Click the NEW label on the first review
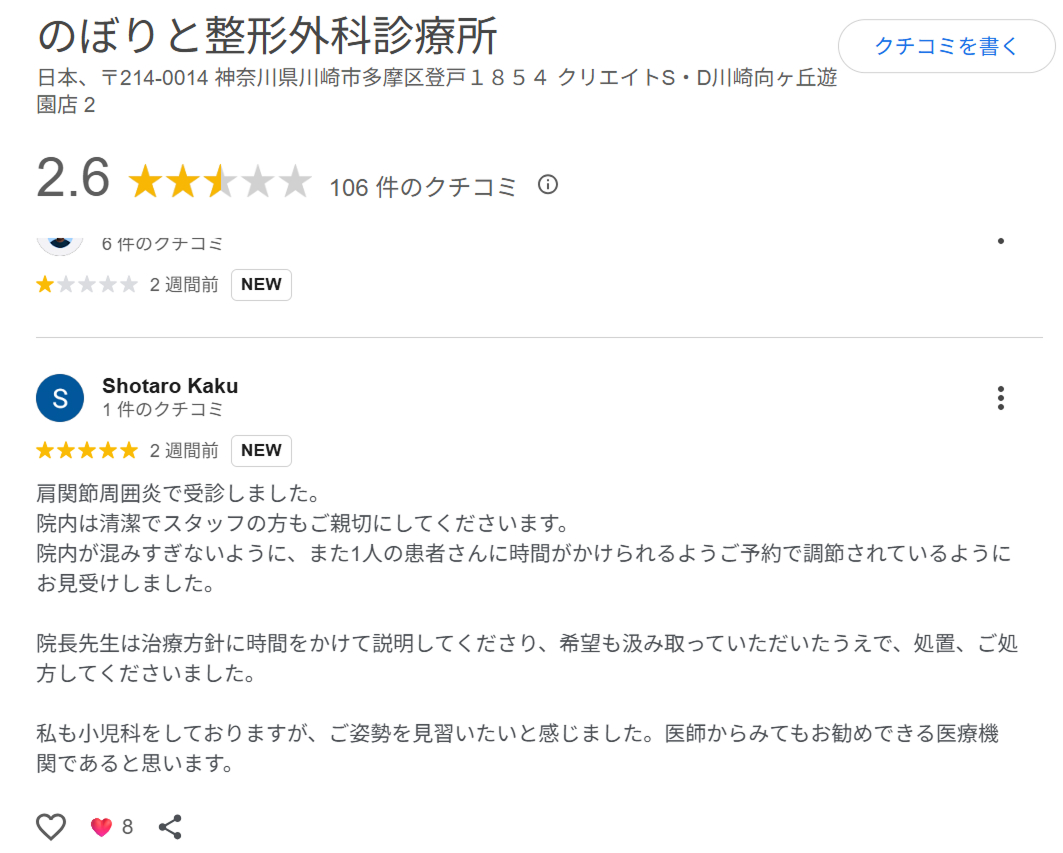The image size is (1063, 853). click(x=261, y=284)
